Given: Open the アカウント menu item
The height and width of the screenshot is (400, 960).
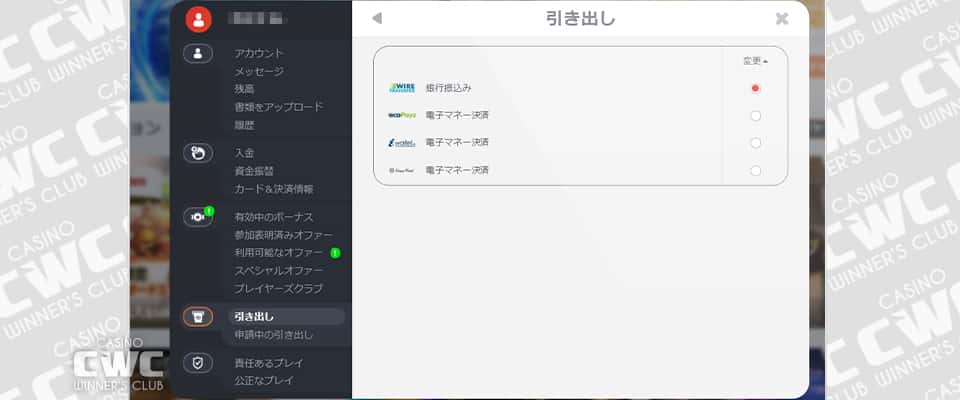Looking at the screenshot, I should click(259, 53).
